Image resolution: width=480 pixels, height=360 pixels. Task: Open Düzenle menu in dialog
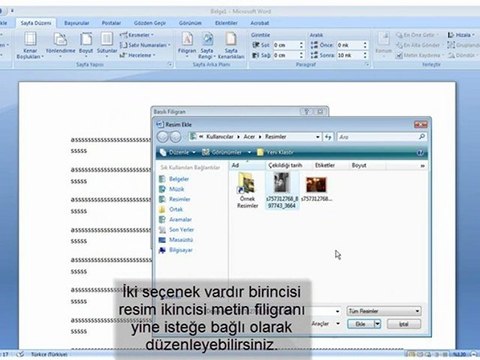pyautogui.click(x=178, y=152)
